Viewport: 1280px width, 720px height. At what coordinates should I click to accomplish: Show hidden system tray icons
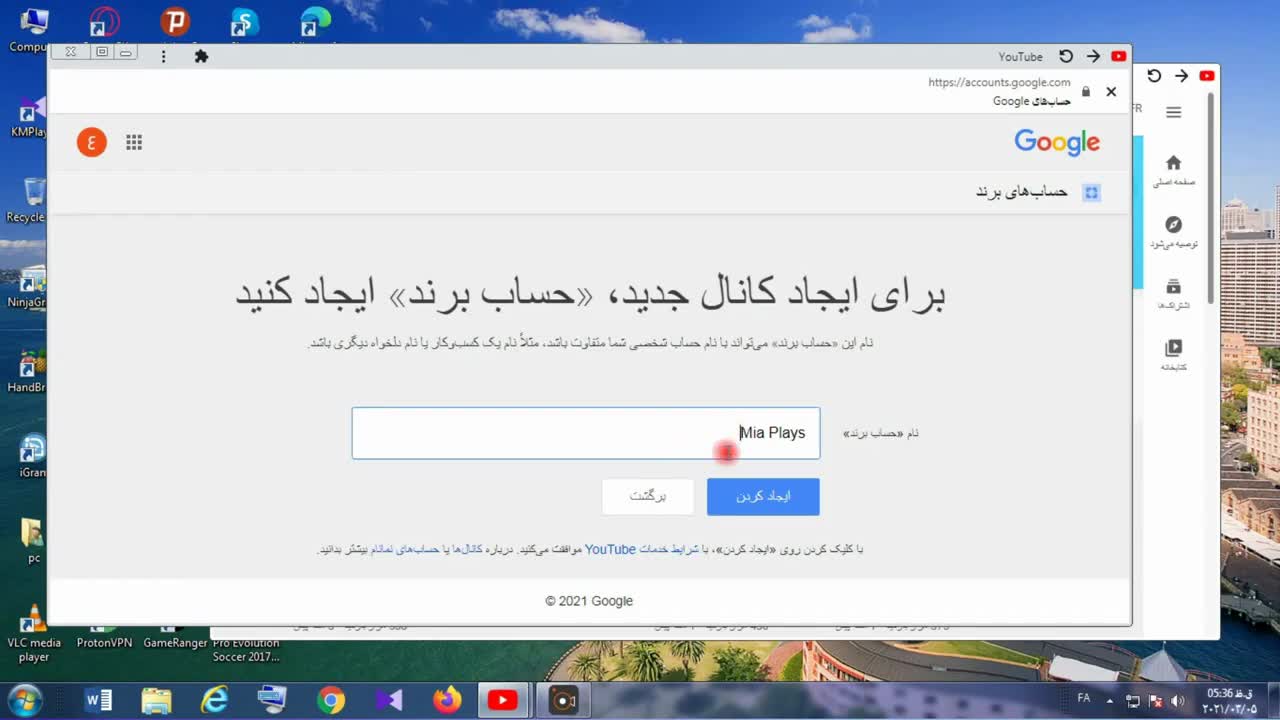click(x=1109, y=700)
